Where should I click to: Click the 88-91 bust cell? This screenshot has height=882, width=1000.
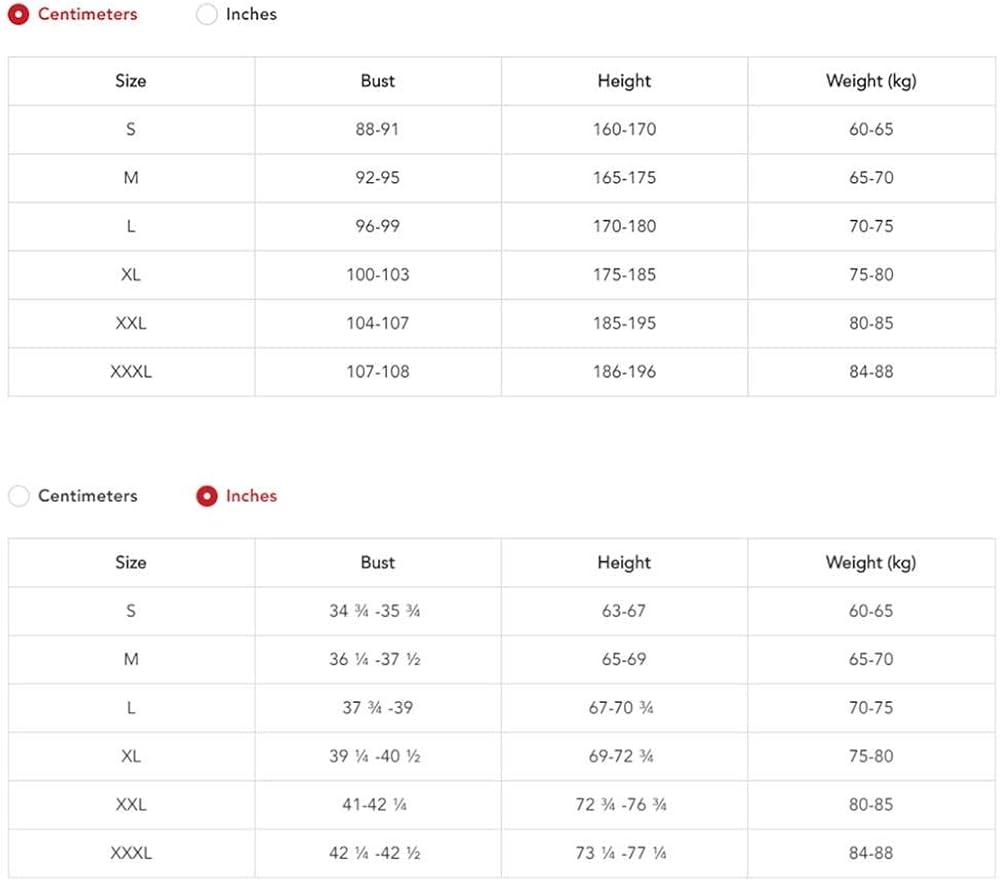pos(378,130)
